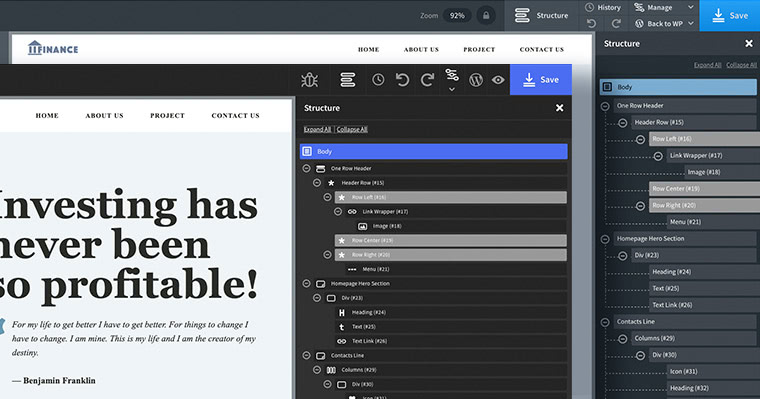Click the section icon of front Homepage Hero Section
The height and width of the screenshot is (399, 760).
[x=320, y=284]
